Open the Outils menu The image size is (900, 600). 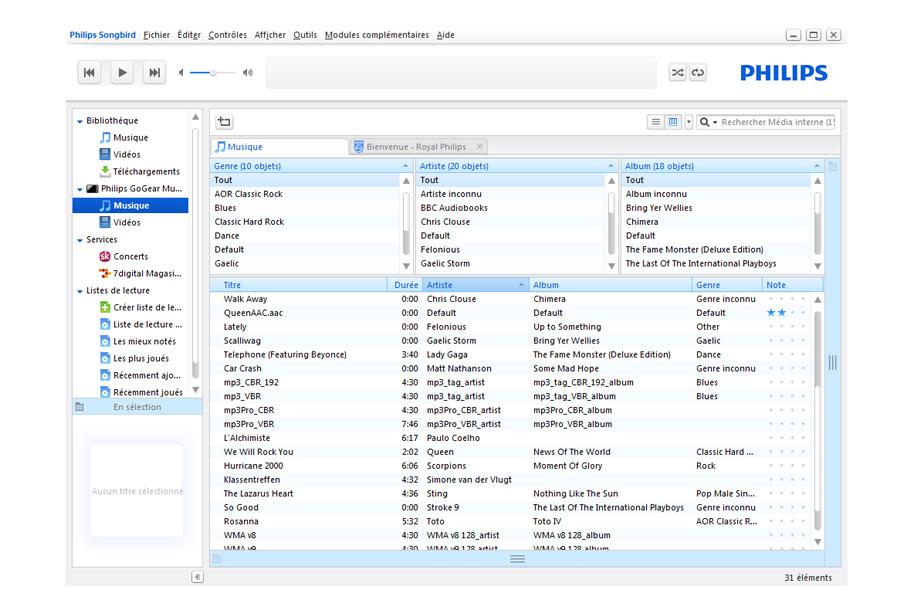pos(305,35)
